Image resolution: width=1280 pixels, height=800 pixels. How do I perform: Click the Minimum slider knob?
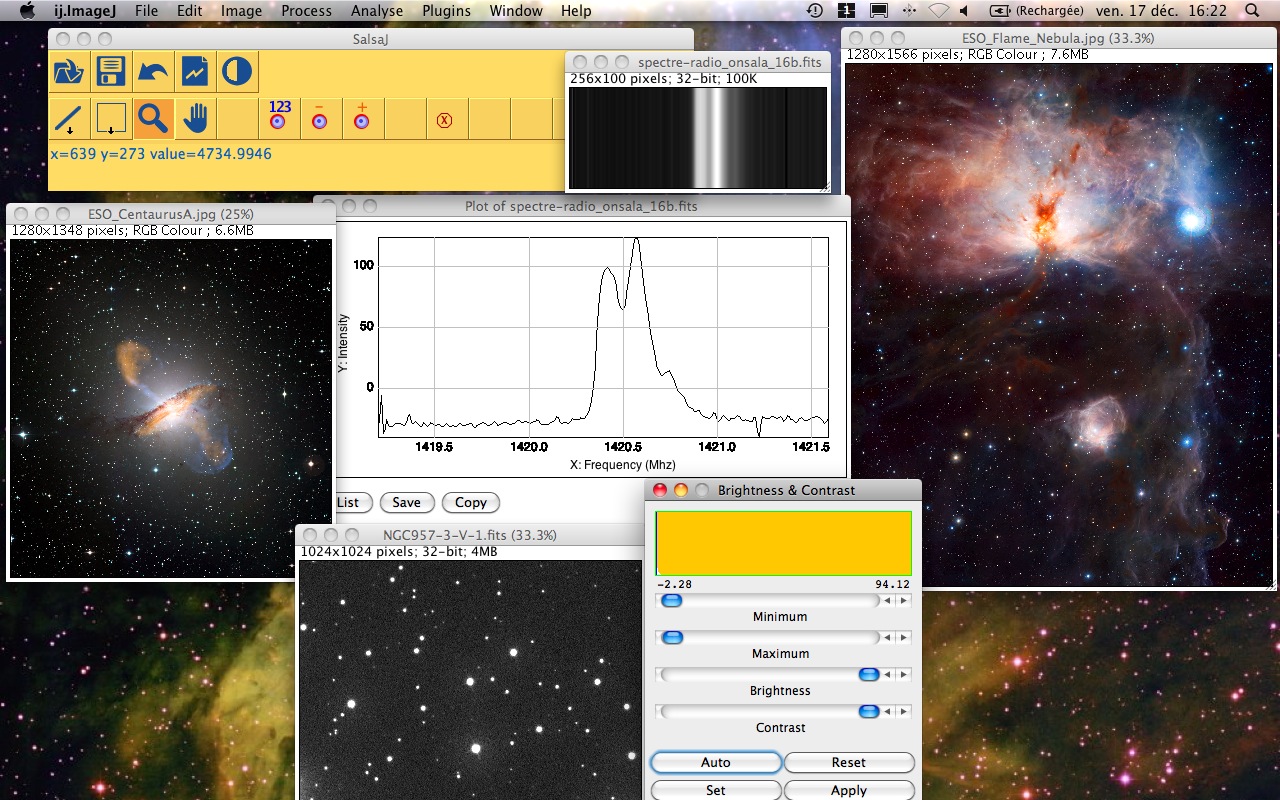[671, 600]
